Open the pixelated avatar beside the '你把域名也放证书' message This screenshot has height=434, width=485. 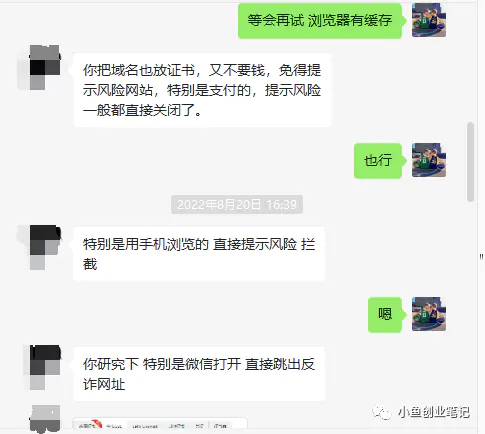40,67
